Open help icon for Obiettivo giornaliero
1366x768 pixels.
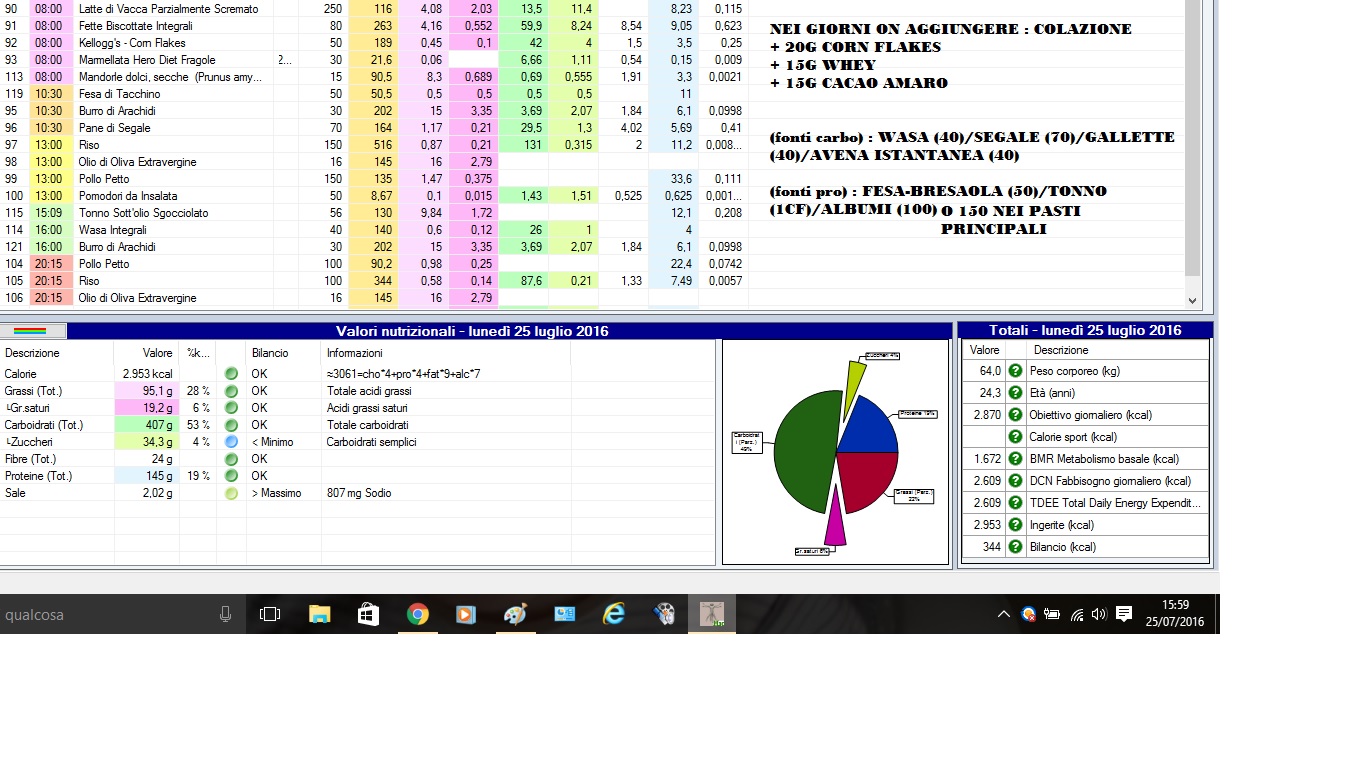point(1016,415)
